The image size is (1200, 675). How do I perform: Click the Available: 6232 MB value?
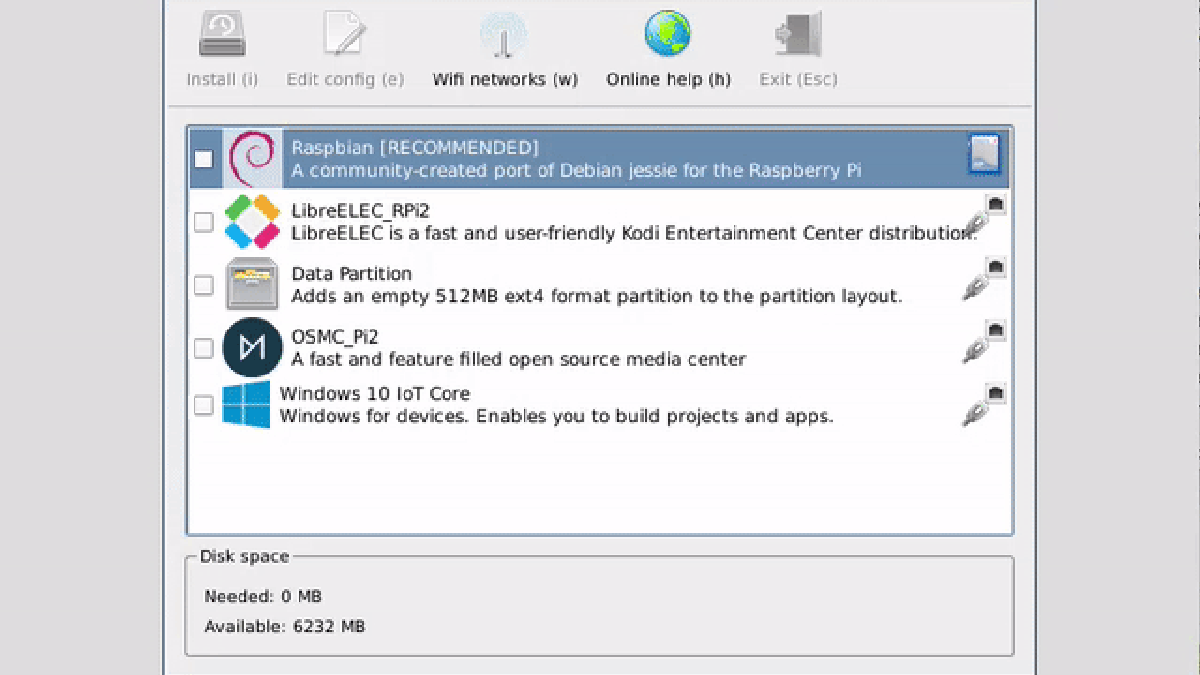click(284, 627)
